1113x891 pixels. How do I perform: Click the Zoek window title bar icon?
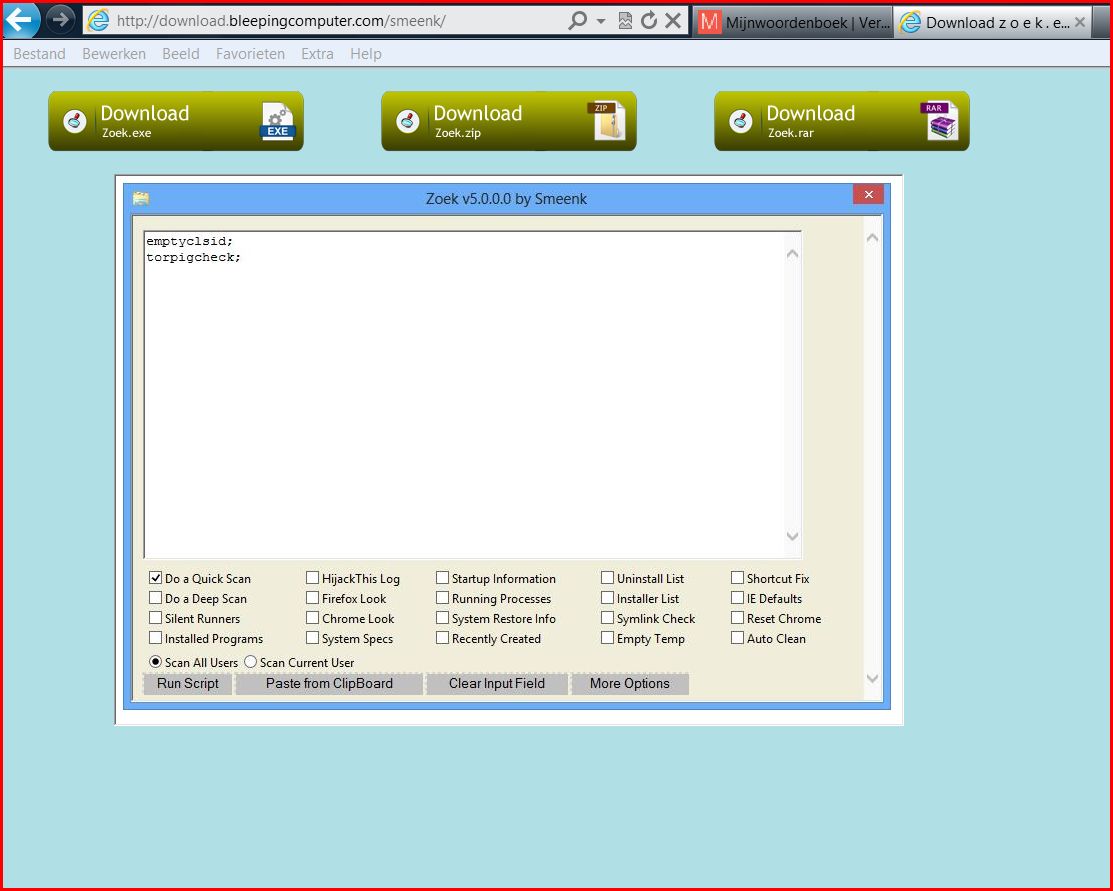141,198
